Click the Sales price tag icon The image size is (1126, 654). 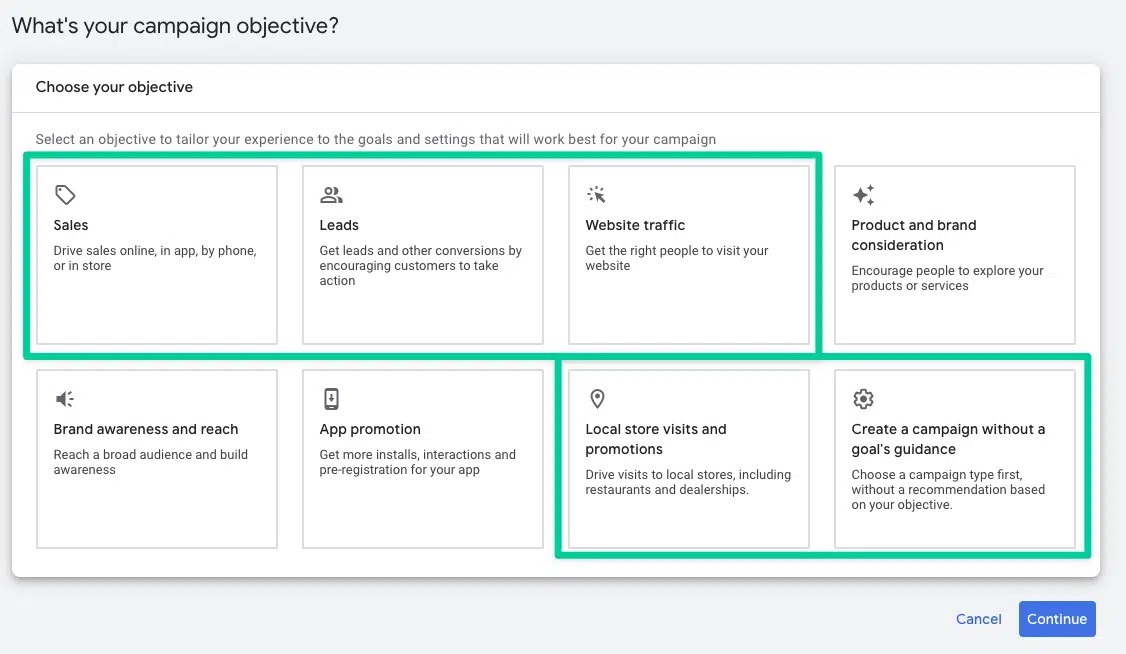click(x=64, y=194)
